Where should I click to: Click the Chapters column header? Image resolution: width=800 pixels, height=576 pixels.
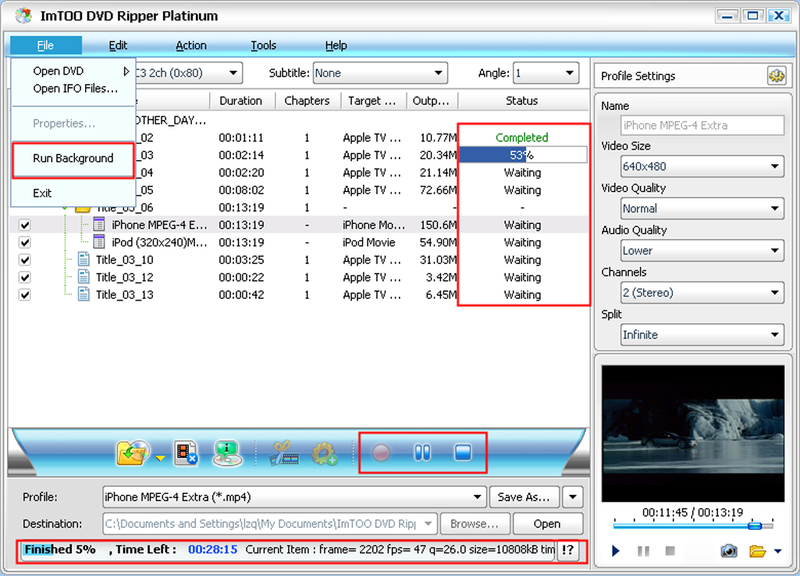[x=307, y=101]
